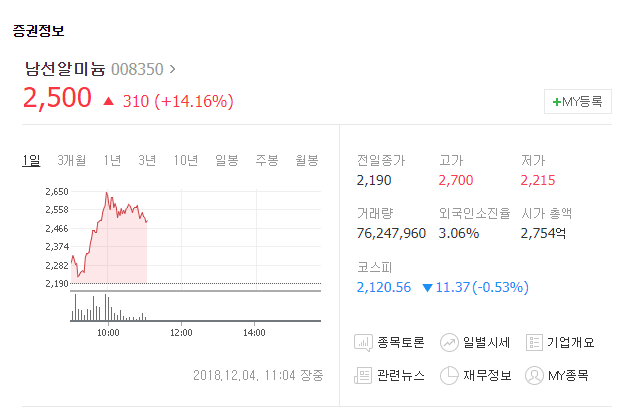Screen dimensions: 630x408
Task: Open 관련뉴스 newspaper icon
Action: point(362,375)
